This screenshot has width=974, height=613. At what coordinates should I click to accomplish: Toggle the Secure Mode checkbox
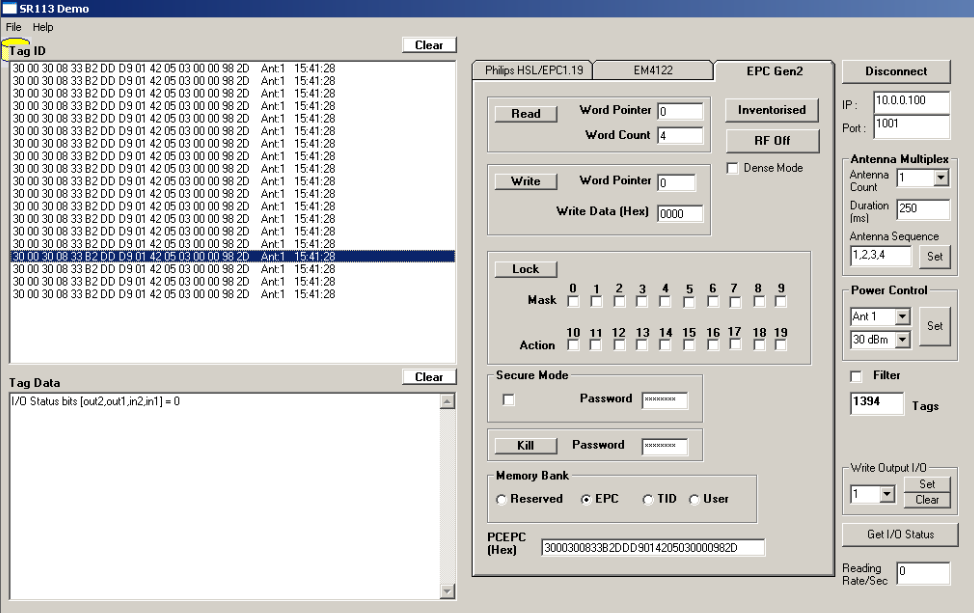pyautogui.click(x=508, y=400)
